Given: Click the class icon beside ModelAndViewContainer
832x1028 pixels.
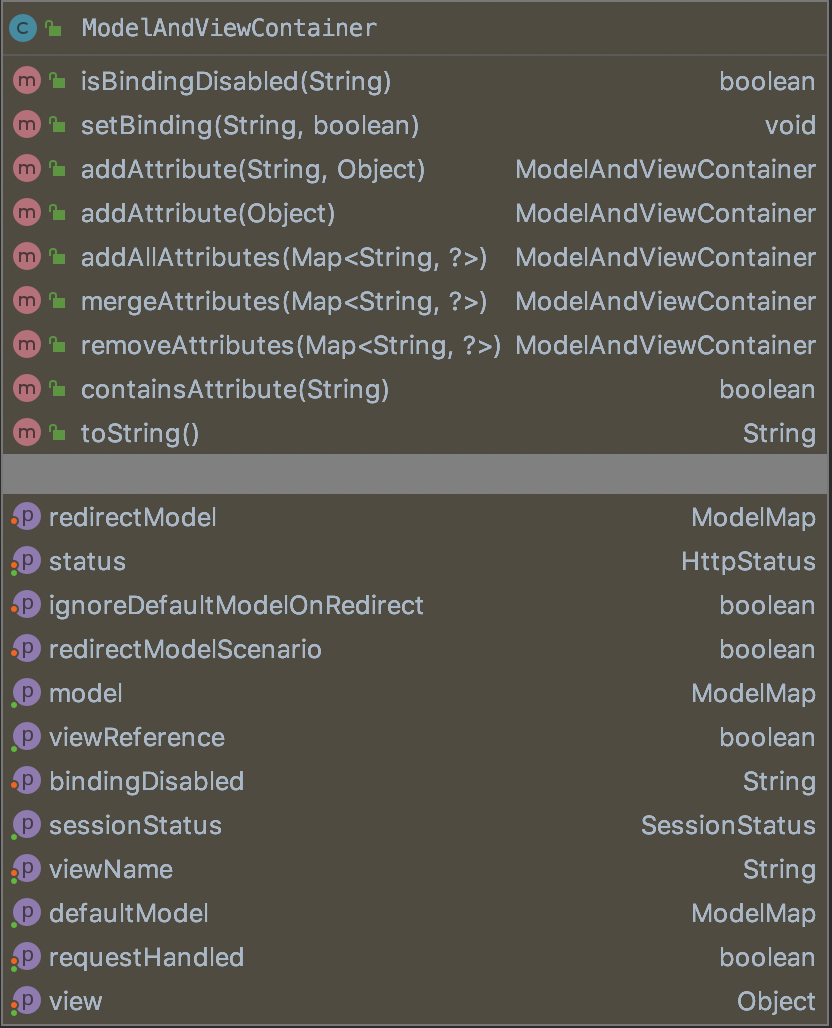Looking at the screenshot, I should 22,28.
